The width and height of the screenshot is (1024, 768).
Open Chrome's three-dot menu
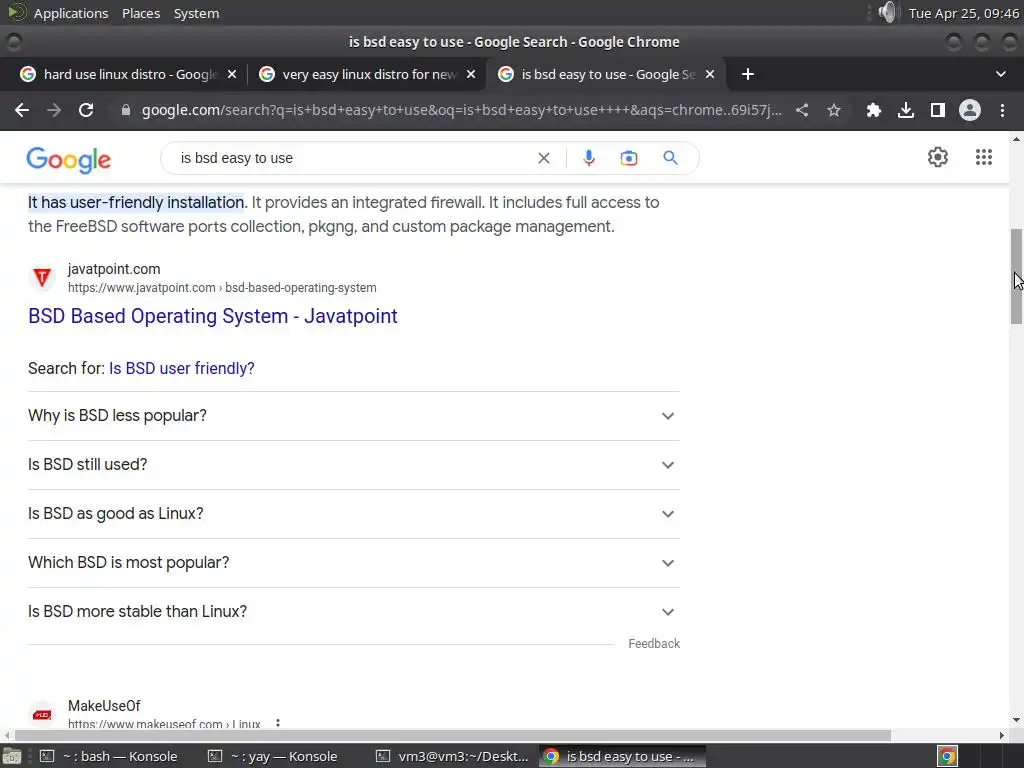pos(1002,110)
